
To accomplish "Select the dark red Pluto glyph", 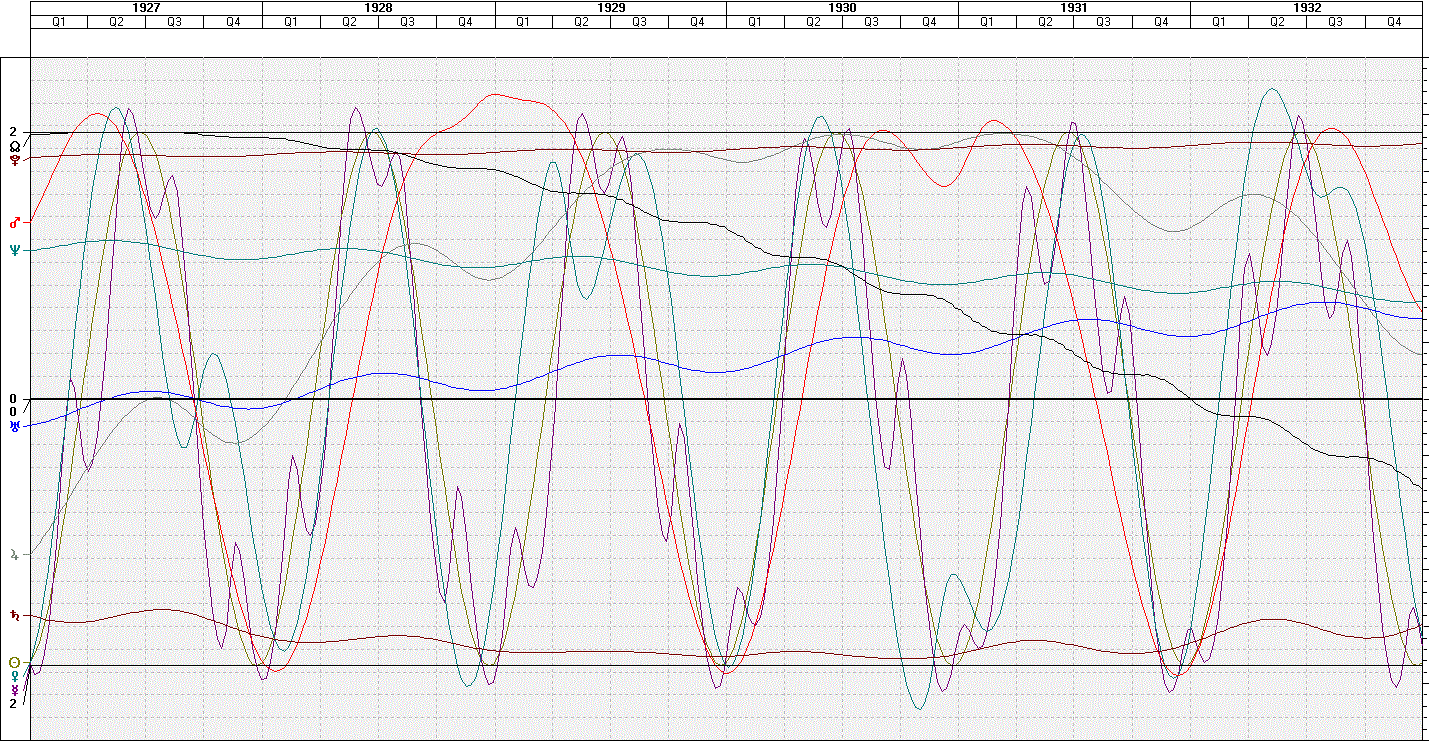I will (14, 160).
